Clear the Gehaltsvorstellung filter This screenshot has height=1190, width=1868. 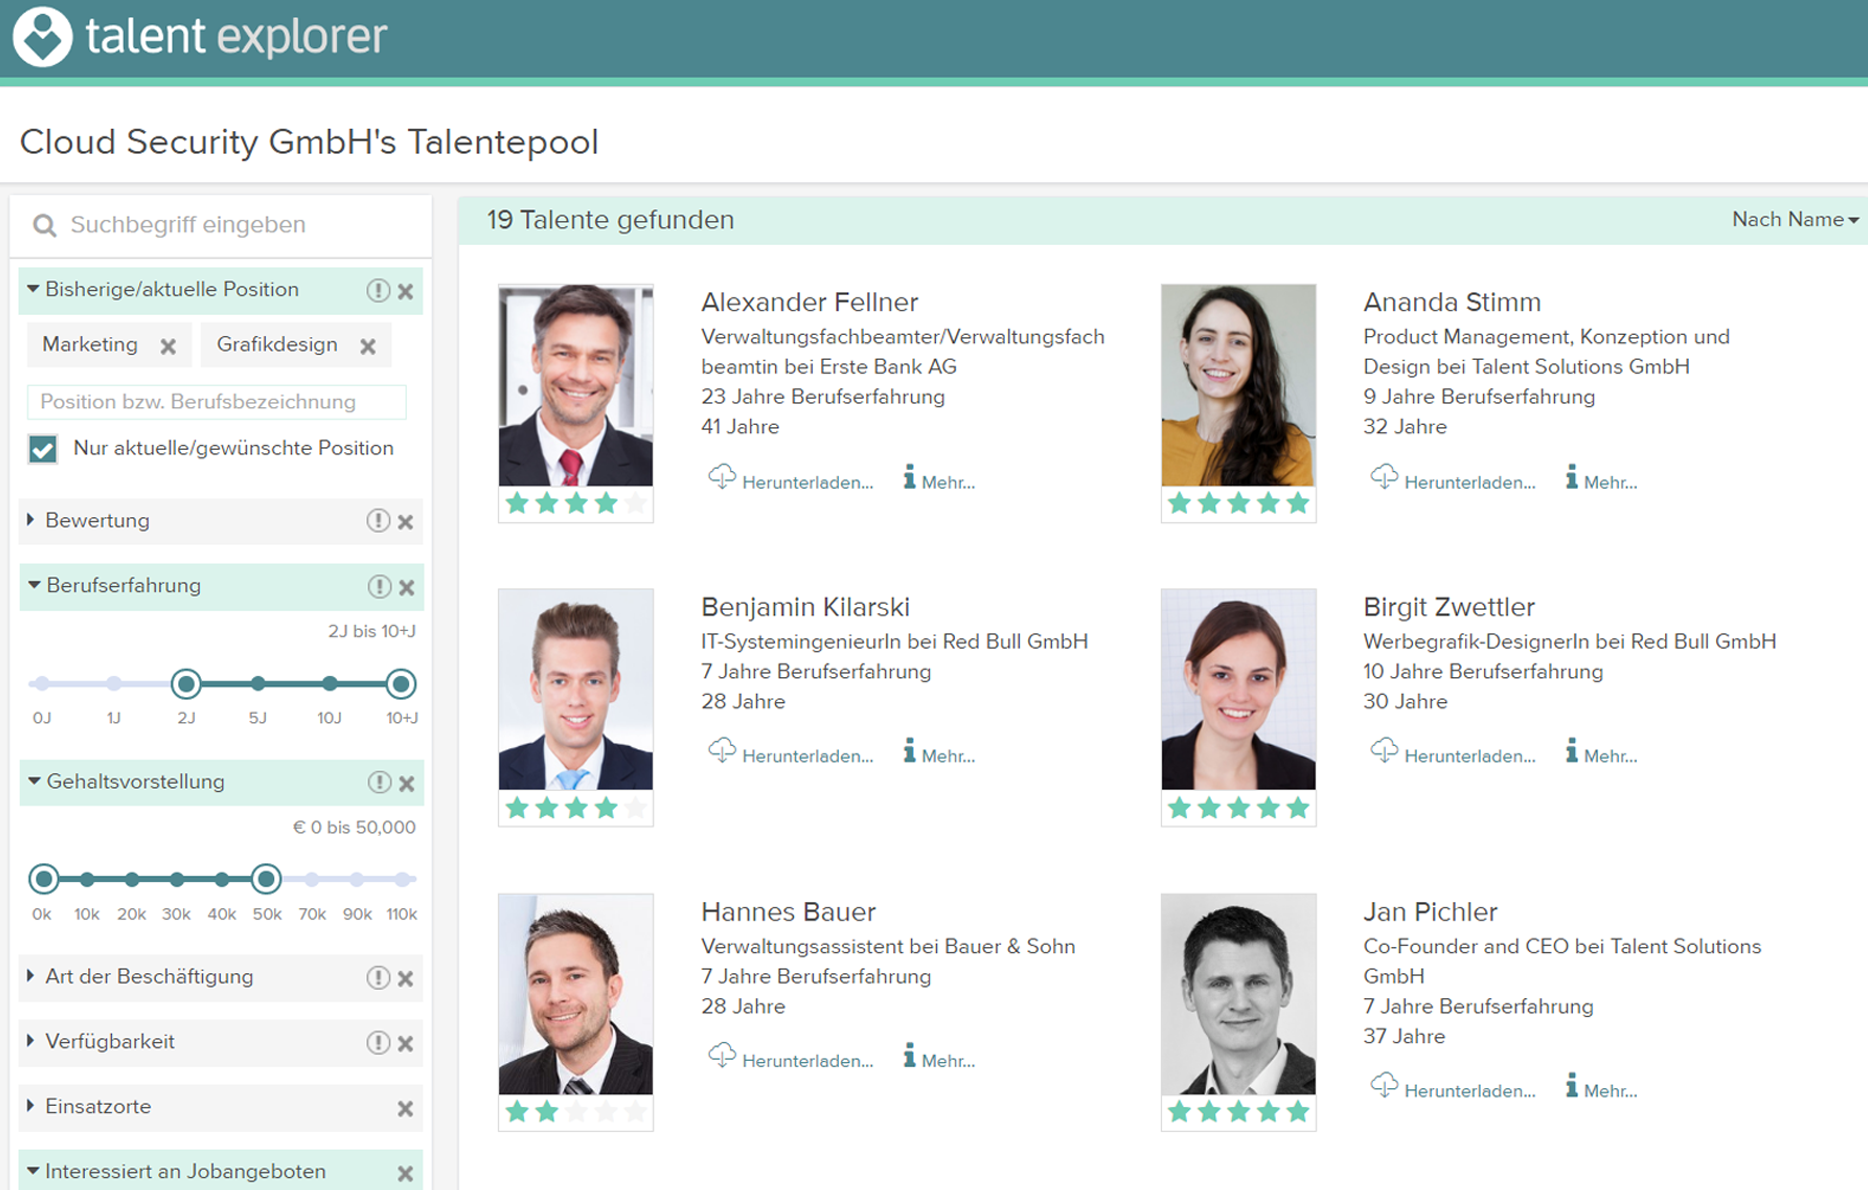pyautogui.click(x=407, y=783)
